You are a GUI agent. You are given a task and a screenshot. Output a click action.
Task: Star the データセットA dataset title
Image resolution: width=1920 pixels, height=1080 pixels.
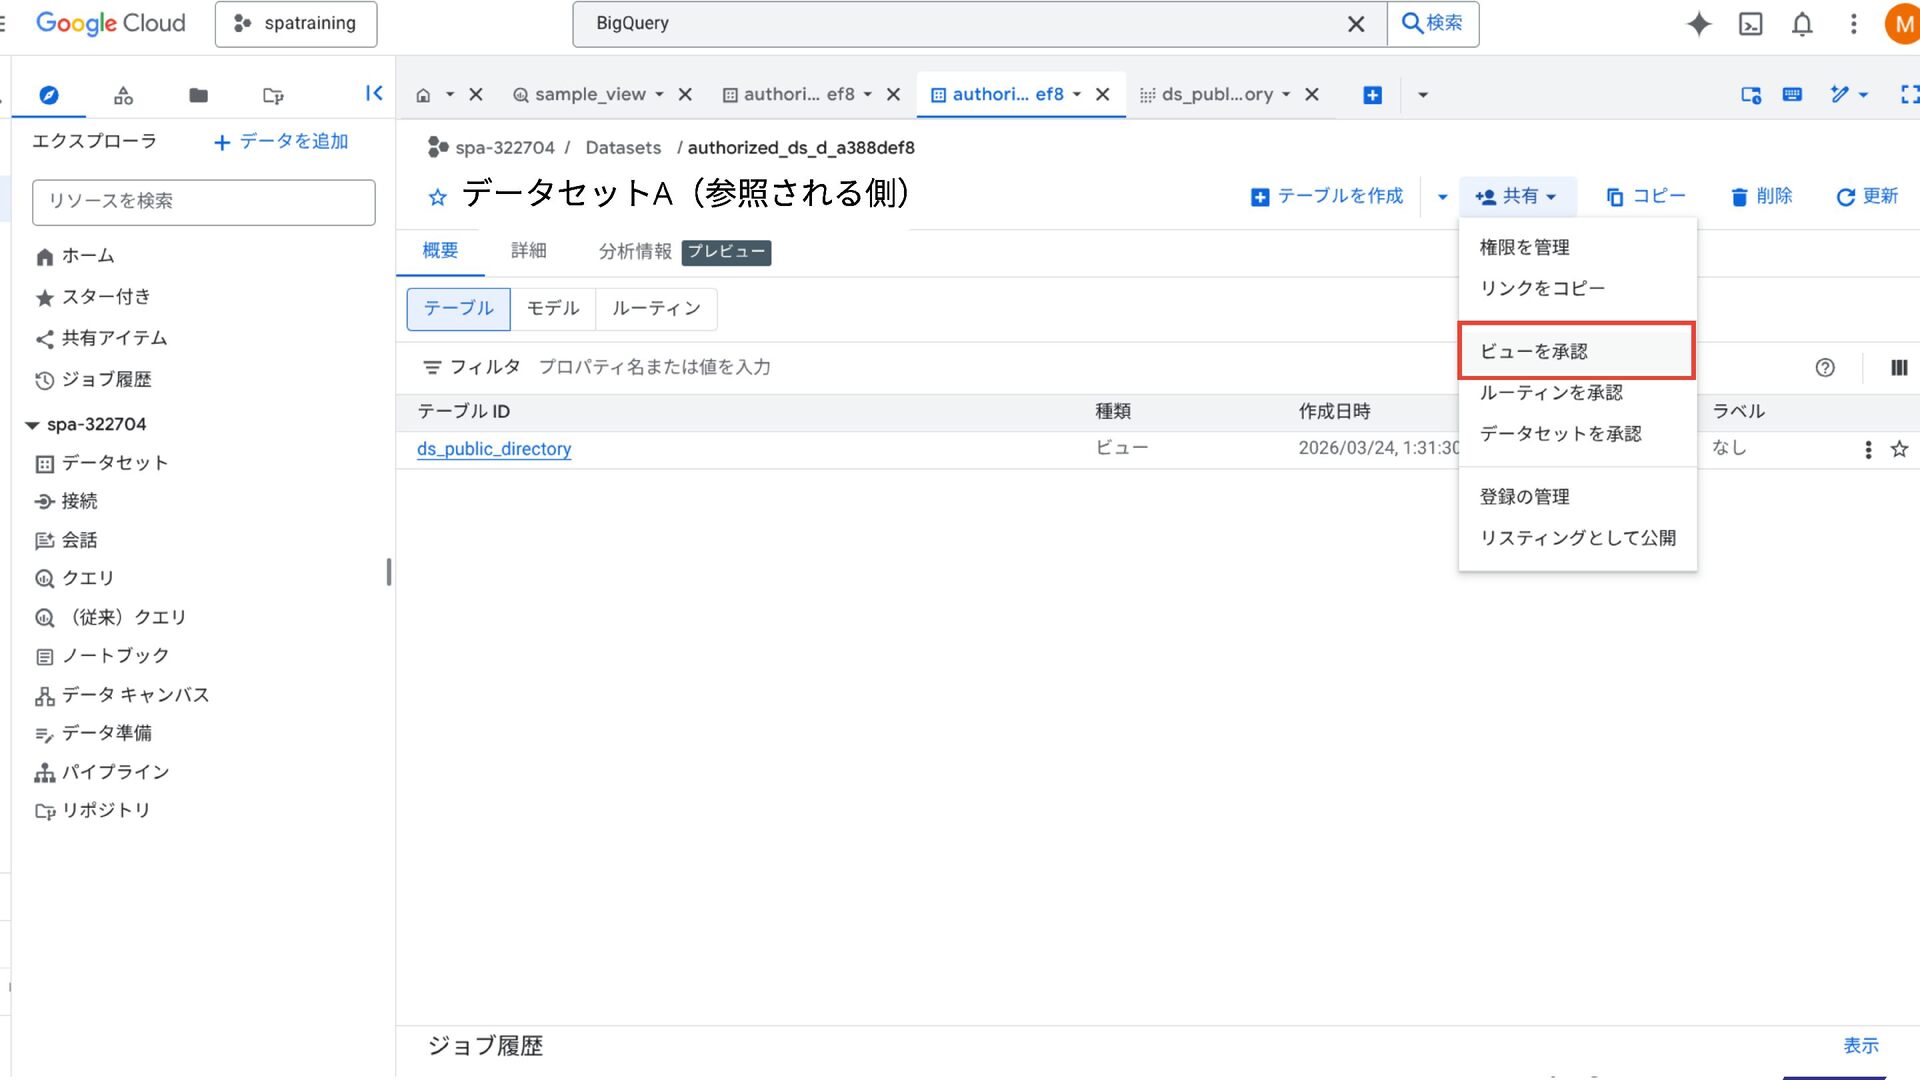tap(437, 197)
